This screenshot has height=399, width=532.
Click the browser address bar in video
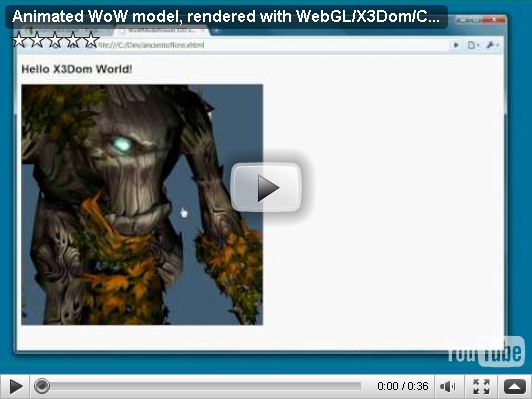tap(271, 45)
